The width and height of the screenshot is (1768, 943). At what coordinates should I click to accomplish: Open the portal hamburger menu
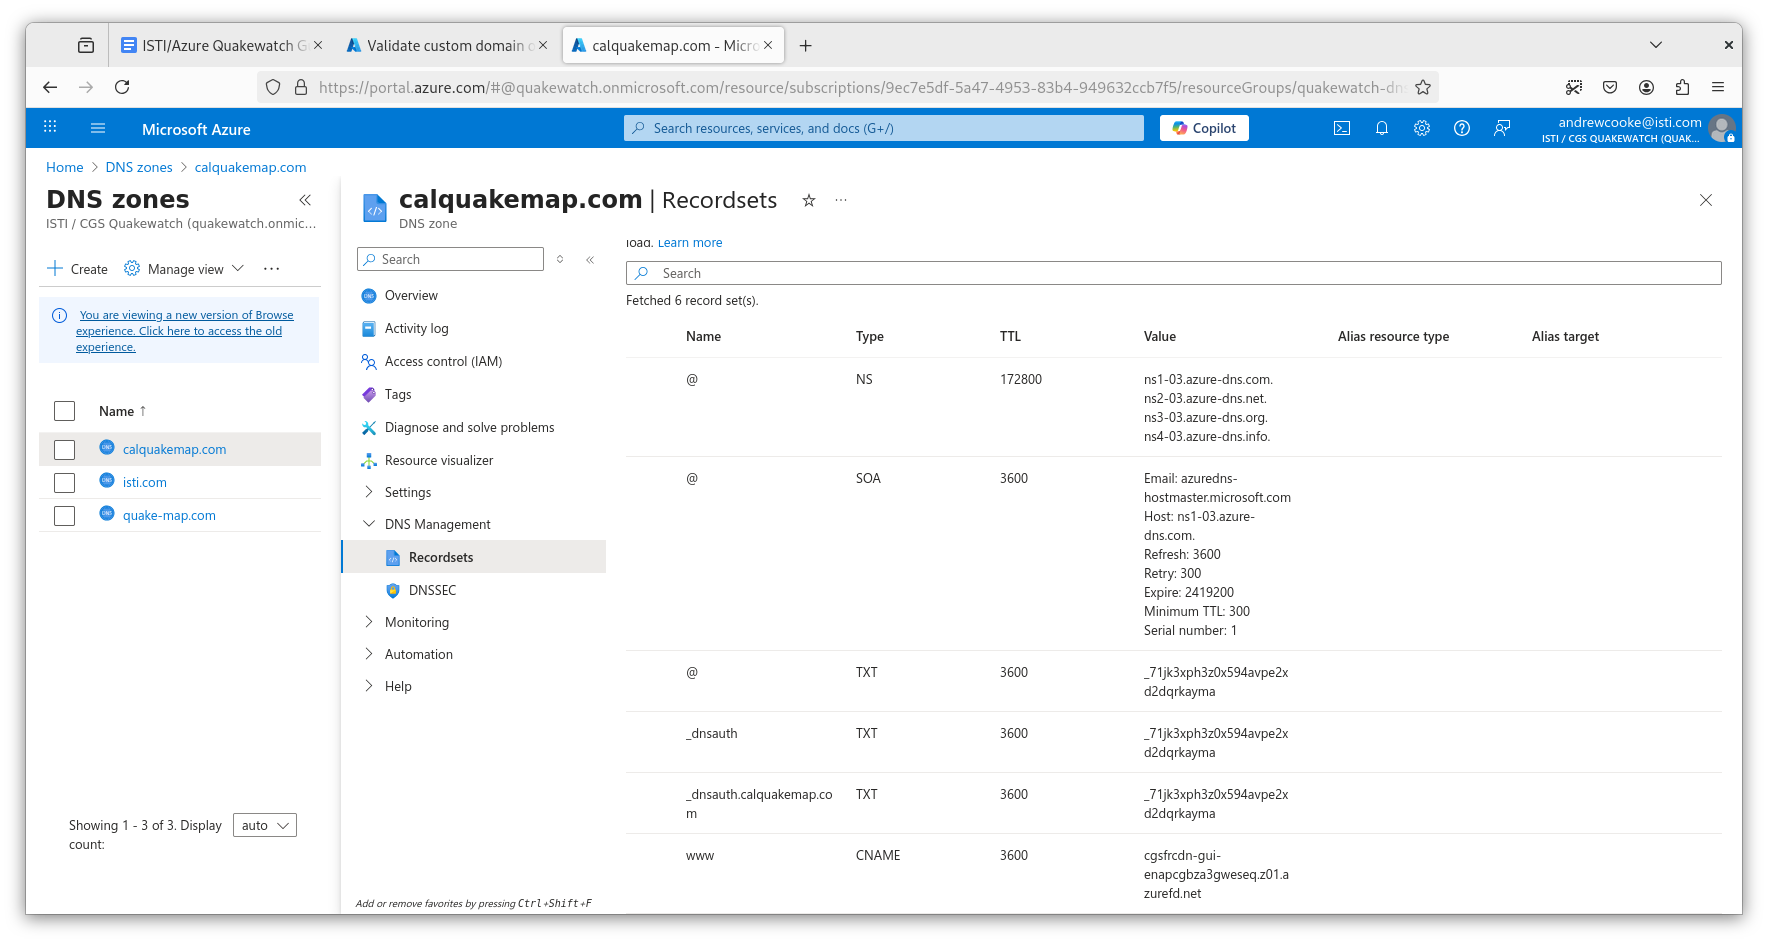98,128
